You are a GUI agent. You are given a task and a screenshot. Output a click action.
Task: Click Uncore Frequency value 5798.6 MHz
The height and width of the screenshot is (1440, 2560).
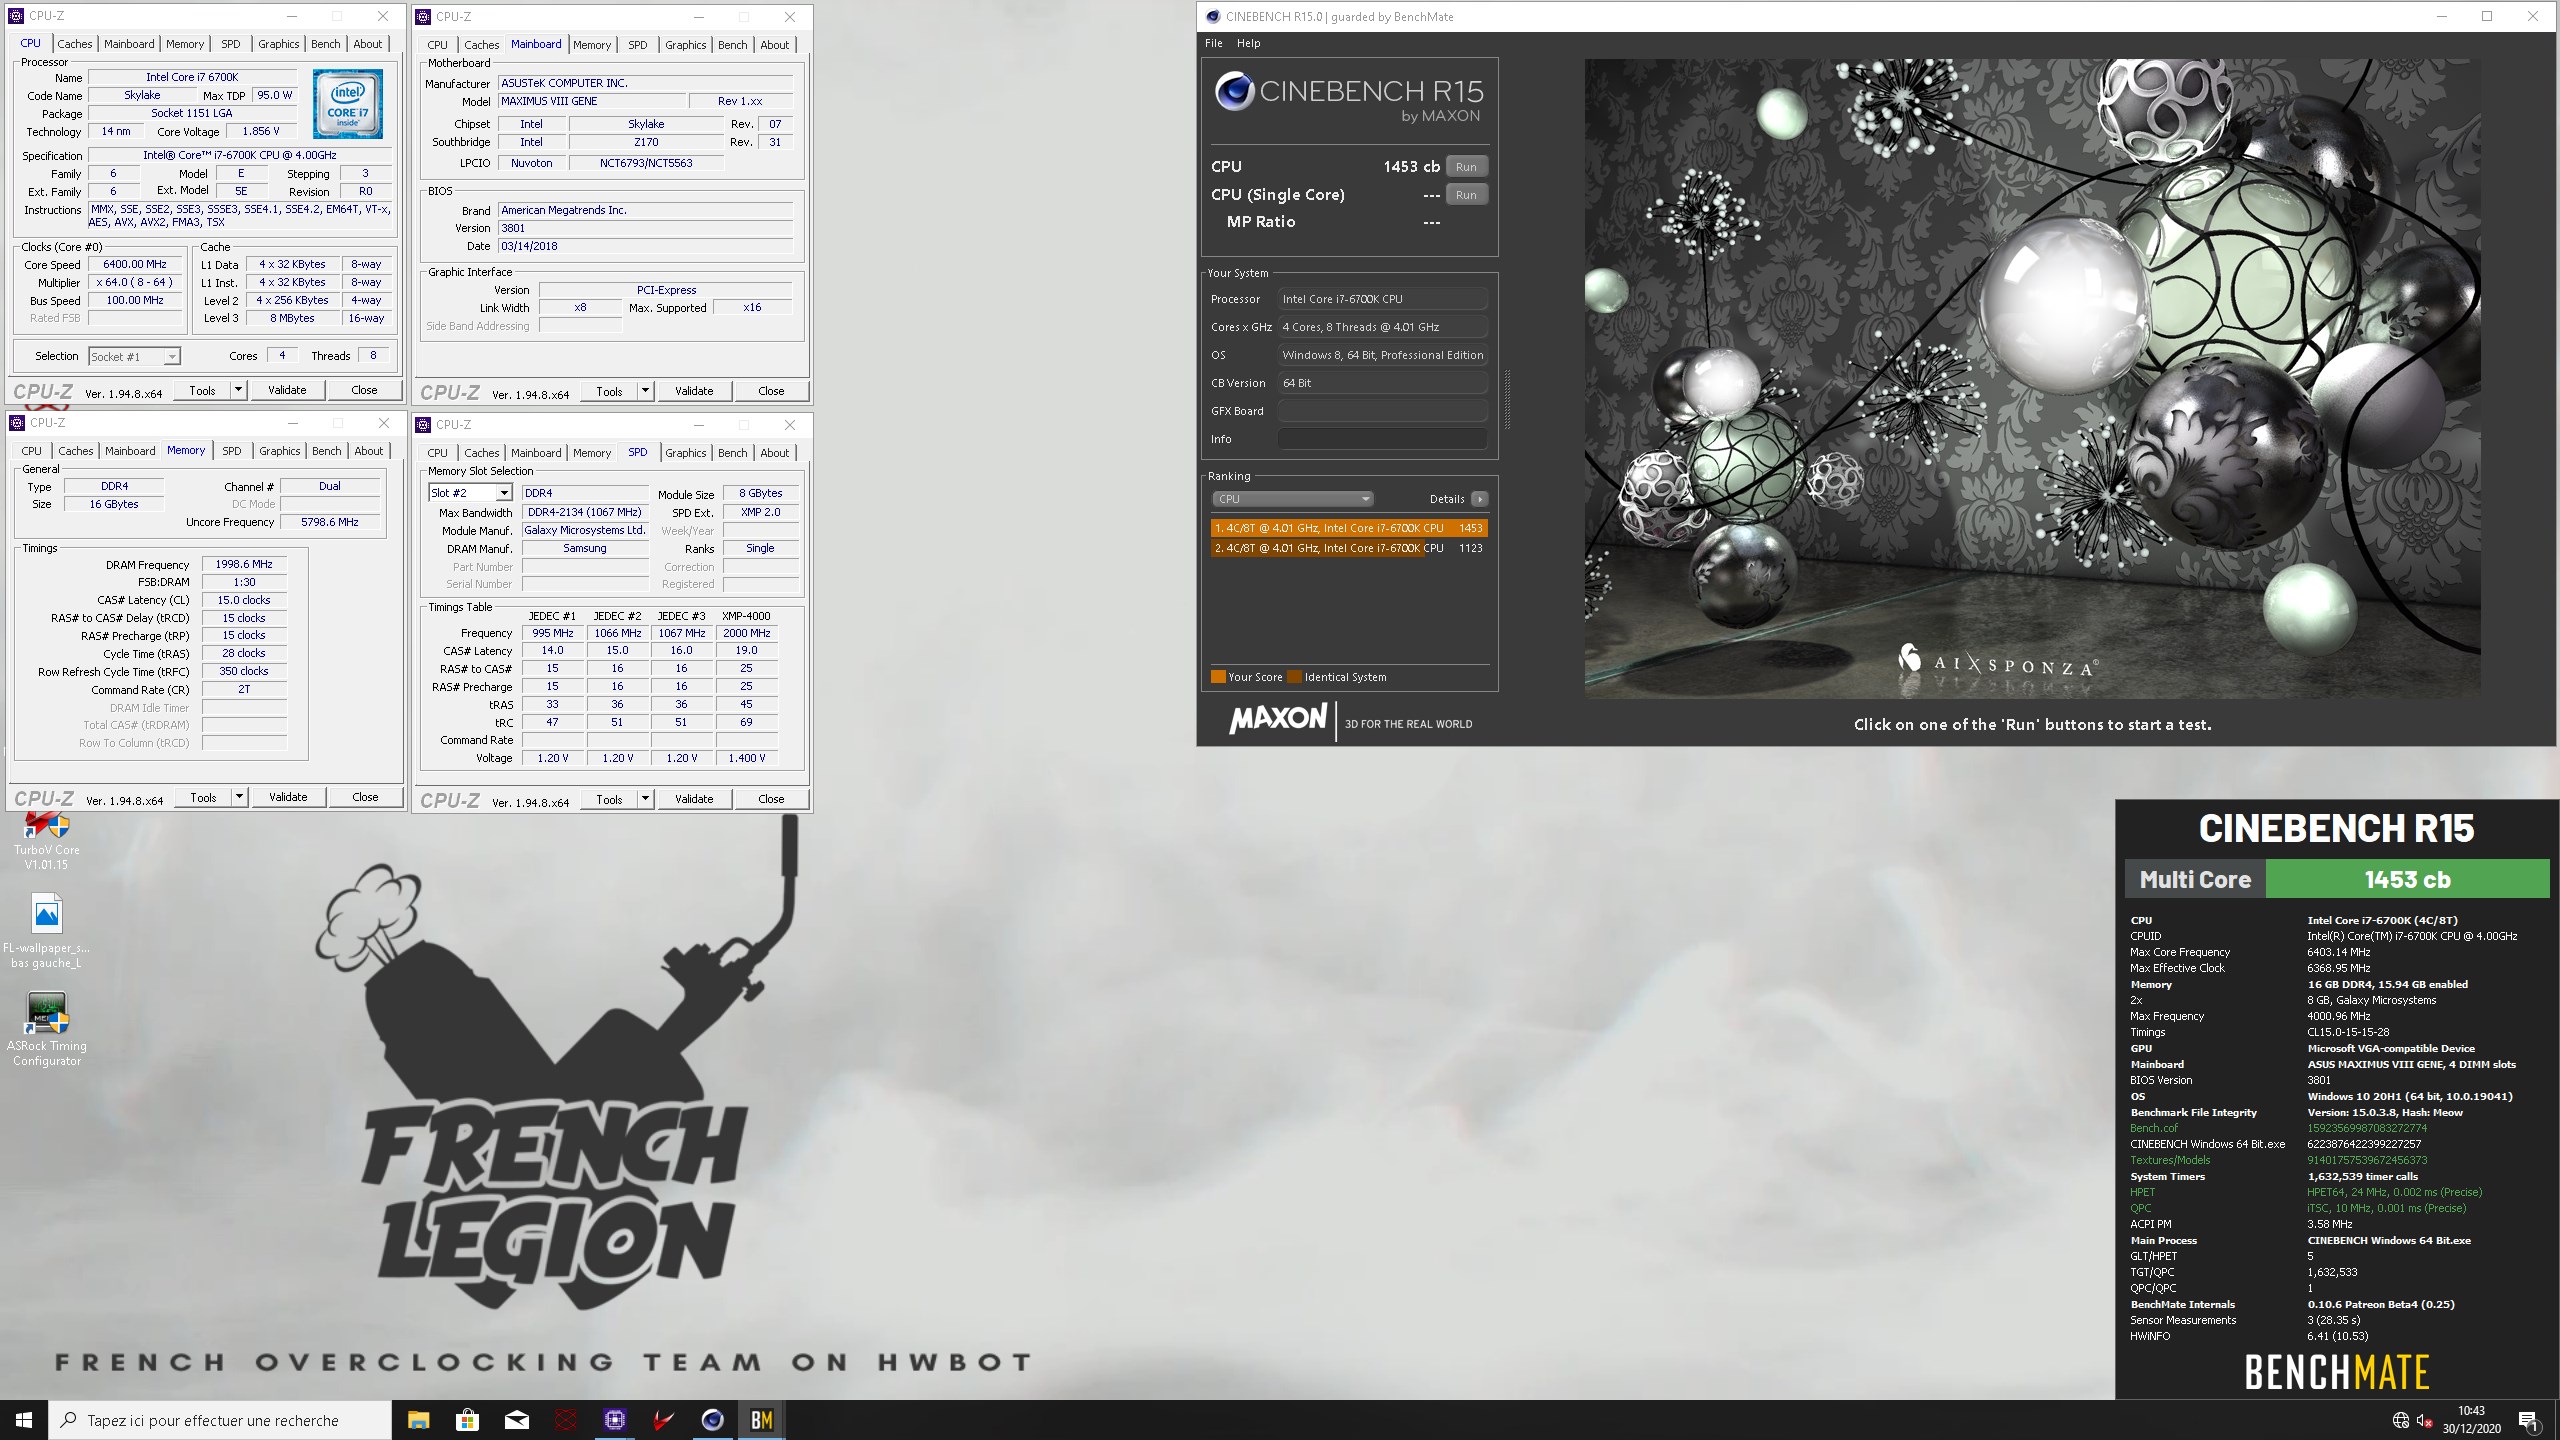coord(330,522)
